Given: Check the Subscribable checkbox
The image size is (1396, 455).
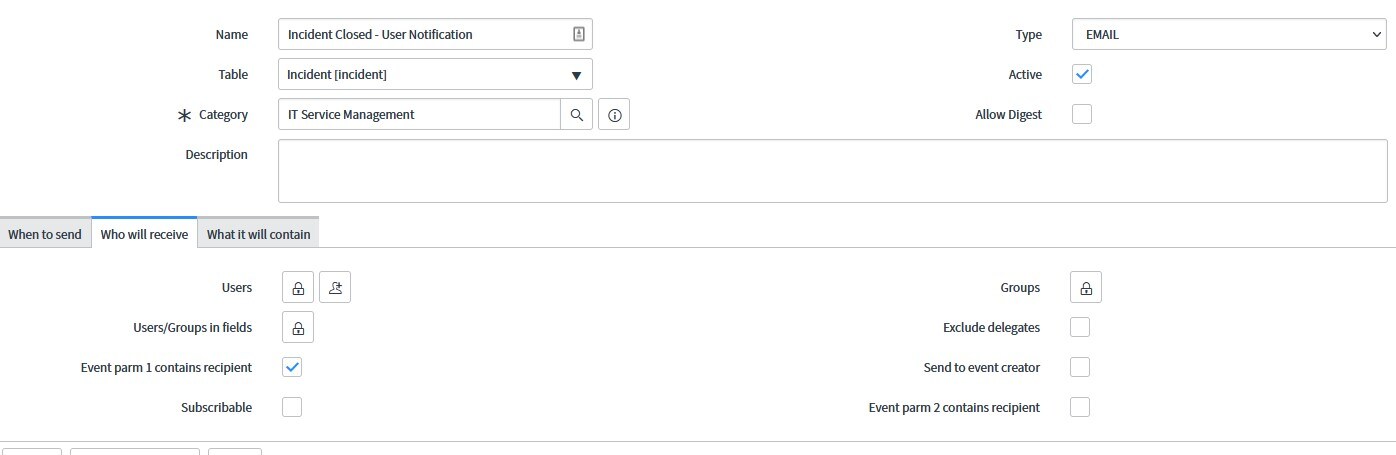Looking at the screenshot, I should (292, 407).
